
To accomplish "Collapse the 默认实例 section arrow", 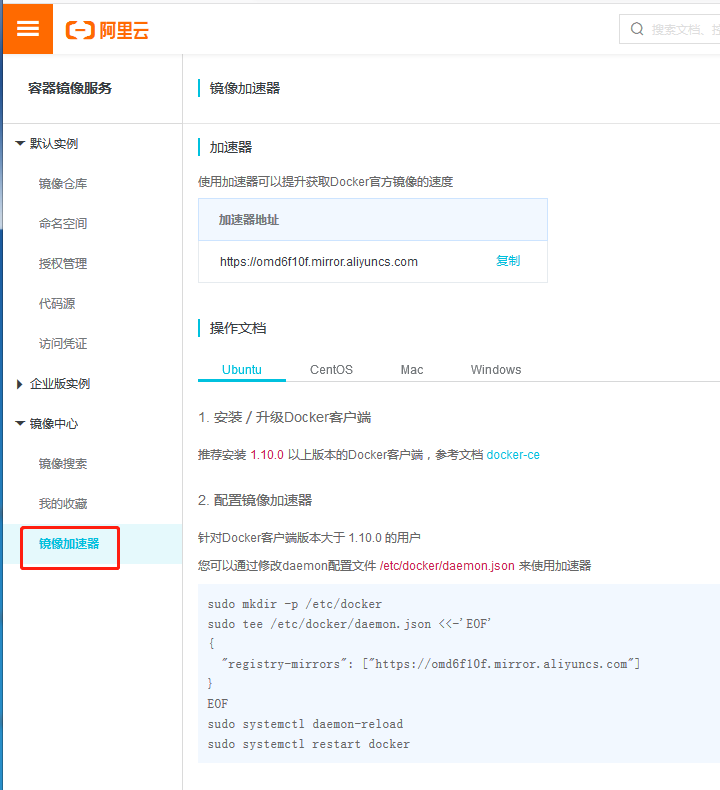I will (20, 144).
